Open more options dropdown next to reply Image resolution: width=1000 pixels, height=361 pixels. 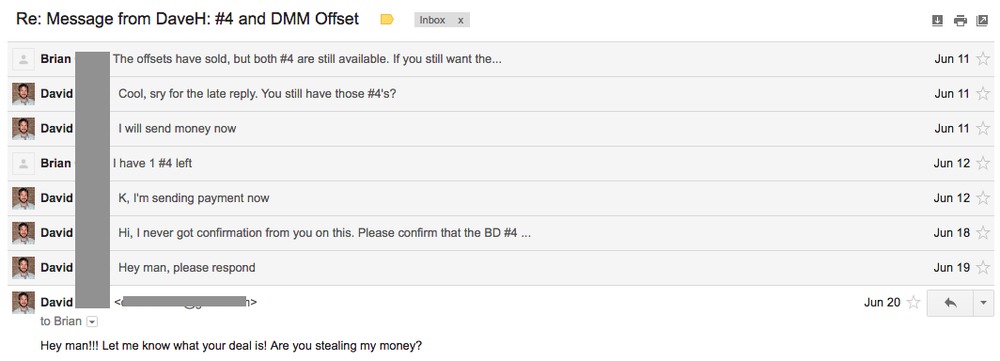pos(983,303)
